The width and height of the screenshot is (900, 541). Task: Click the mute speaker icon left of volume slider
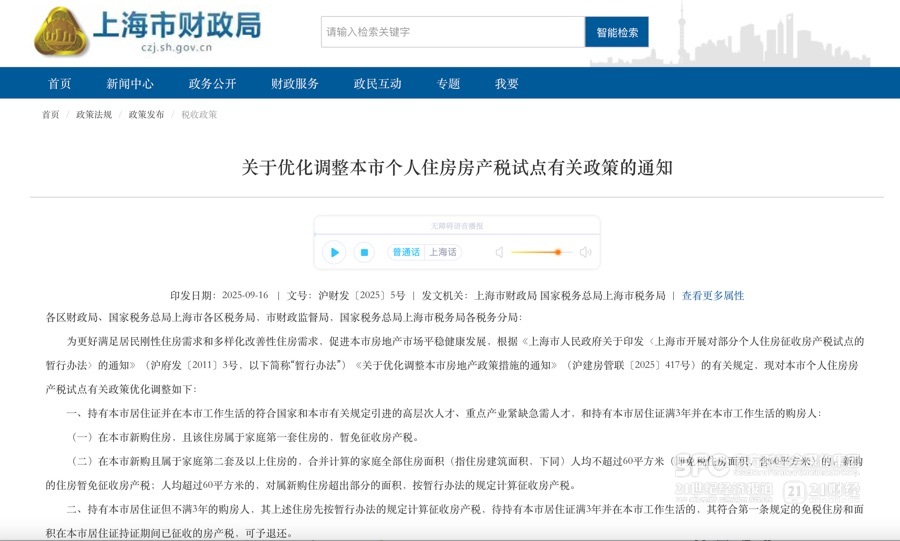(x=499, y=252)
